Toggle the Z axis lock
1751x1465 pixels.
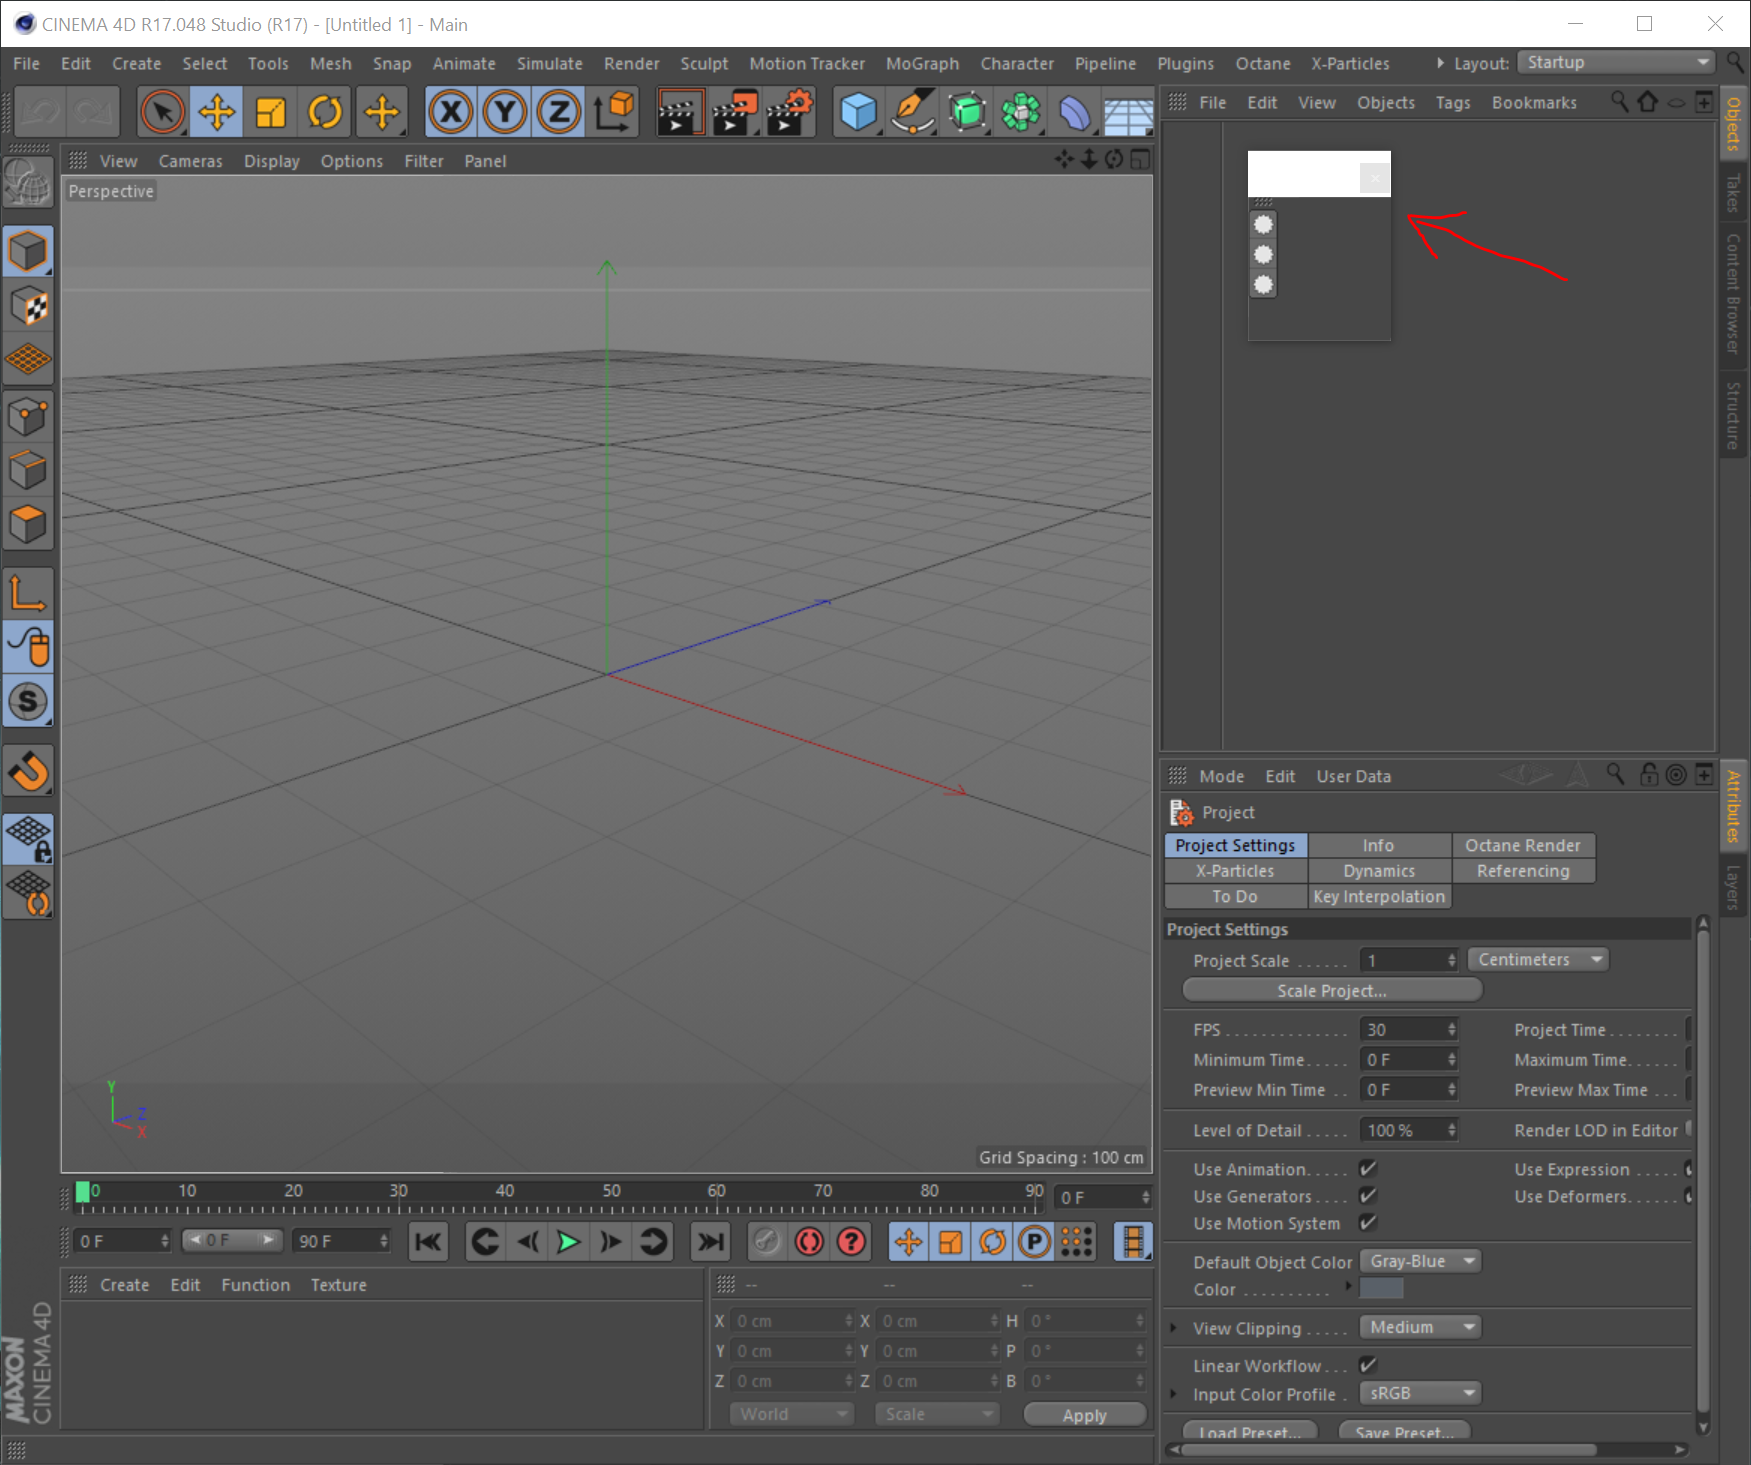(x=559, y=111)
